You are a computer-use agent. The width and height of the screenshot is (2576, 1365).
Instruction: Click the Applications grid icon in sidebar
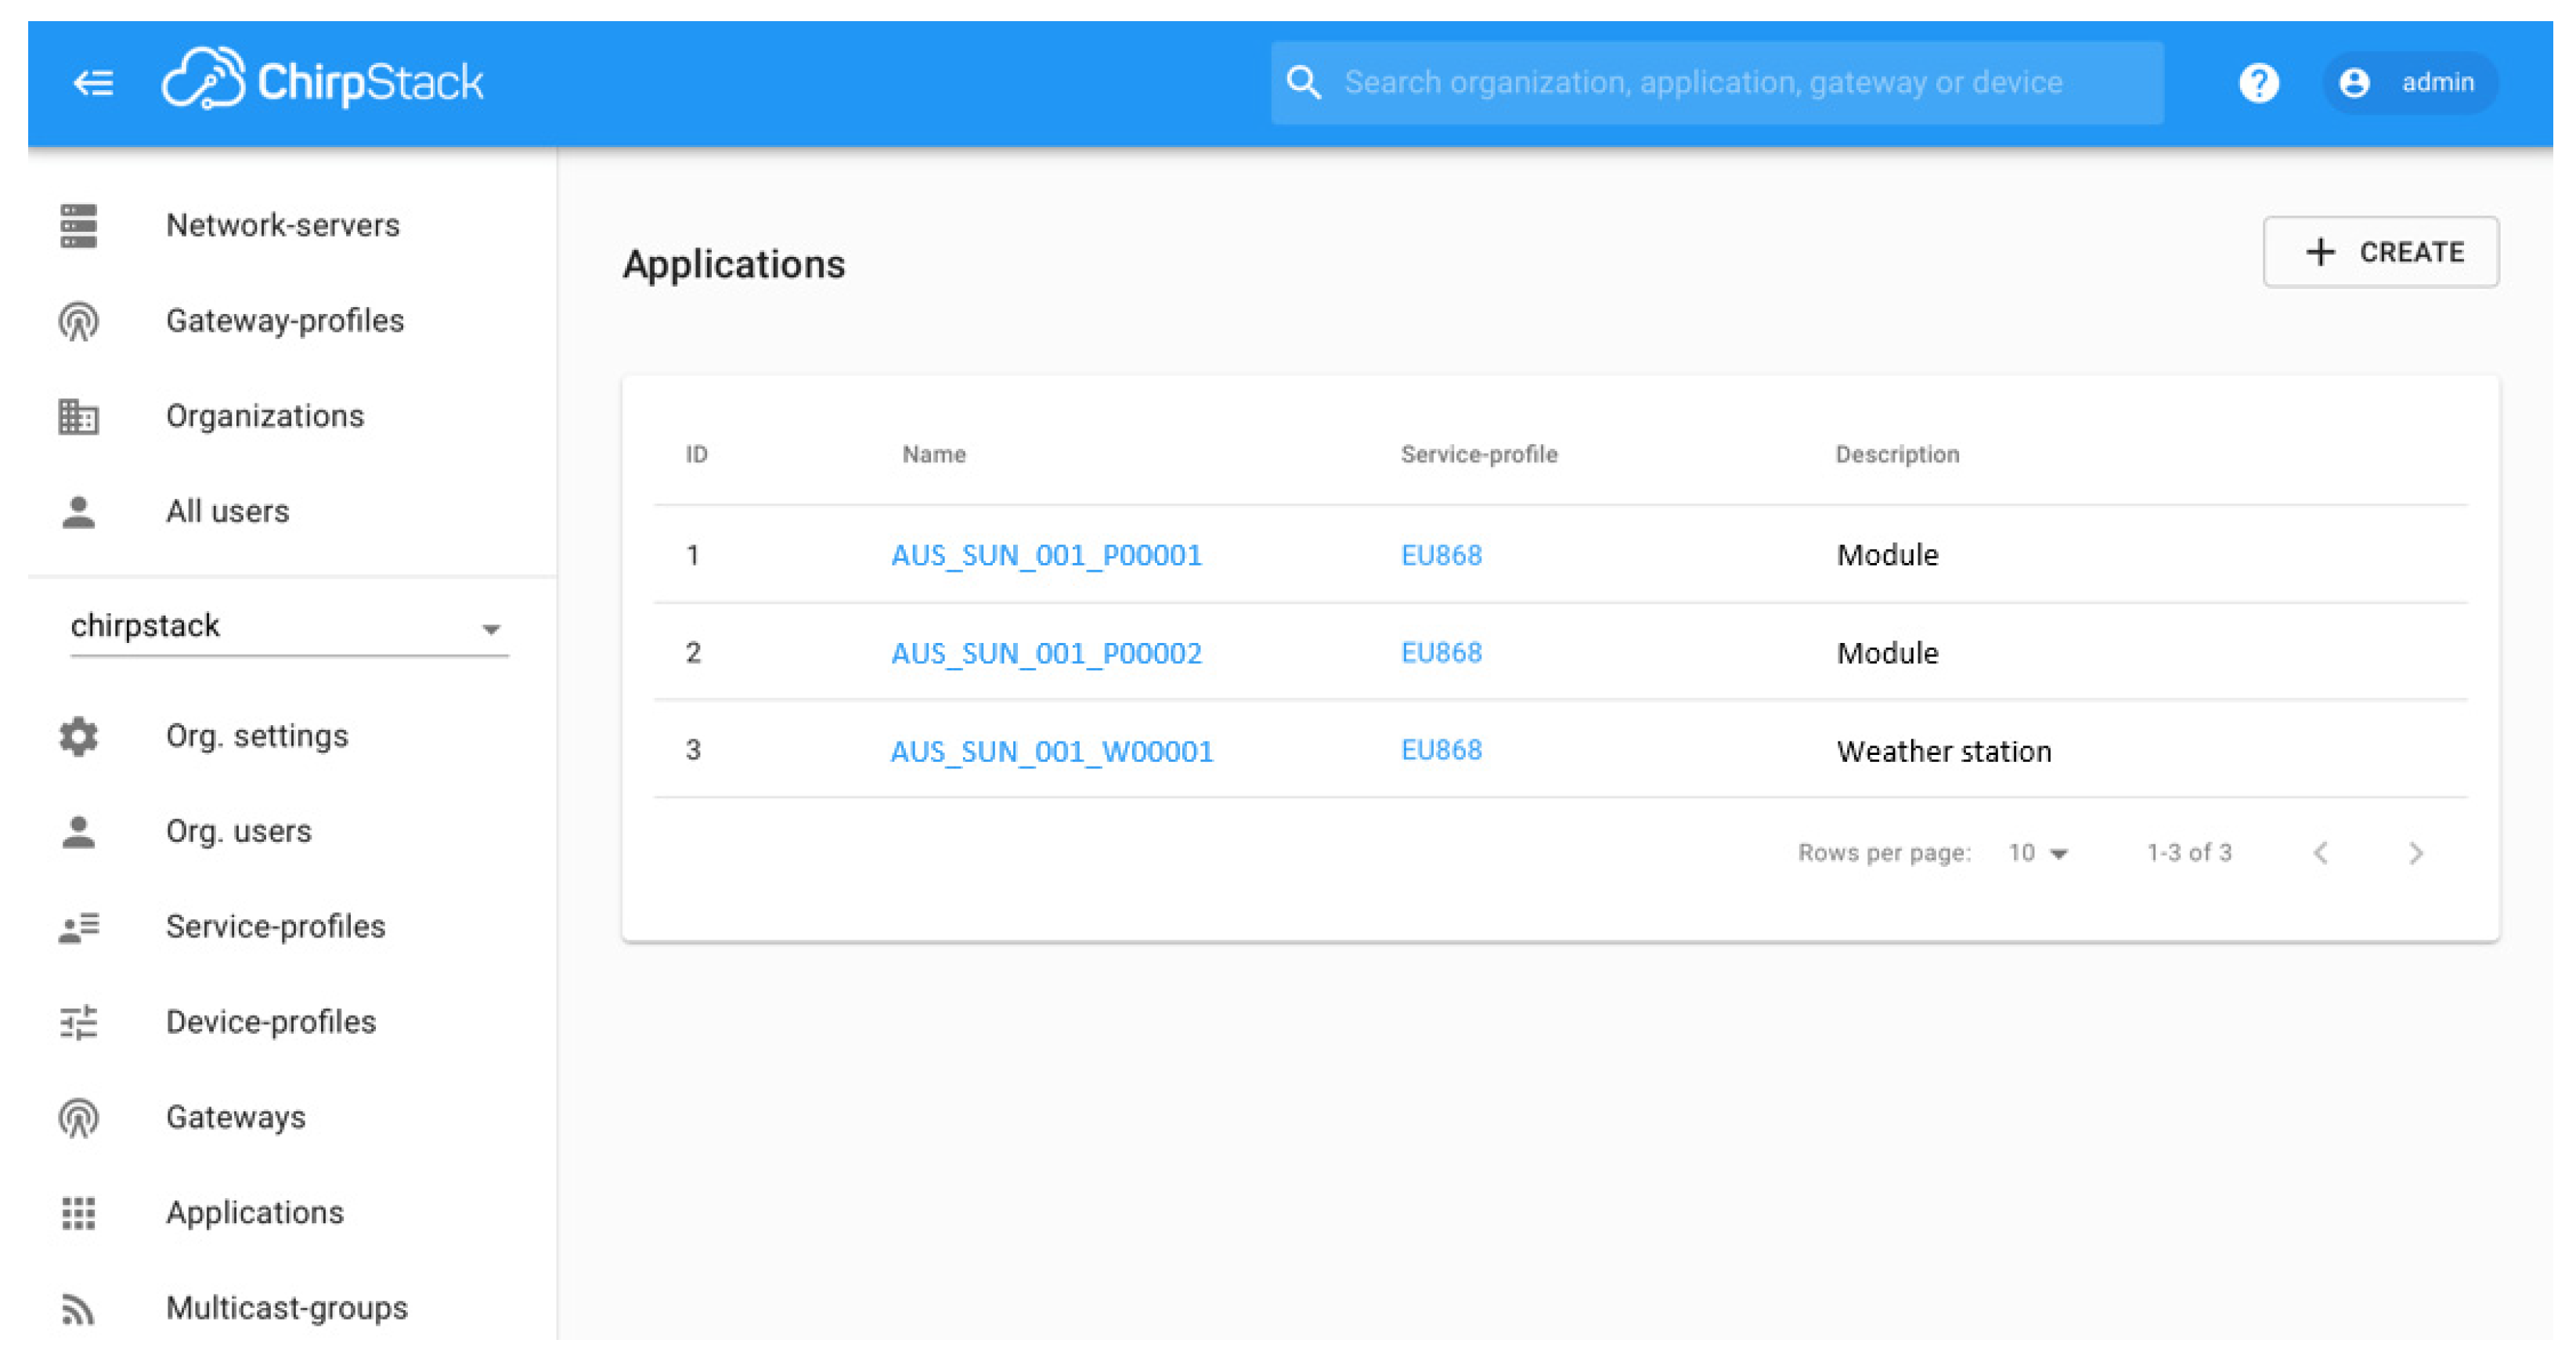[78, 1213]
